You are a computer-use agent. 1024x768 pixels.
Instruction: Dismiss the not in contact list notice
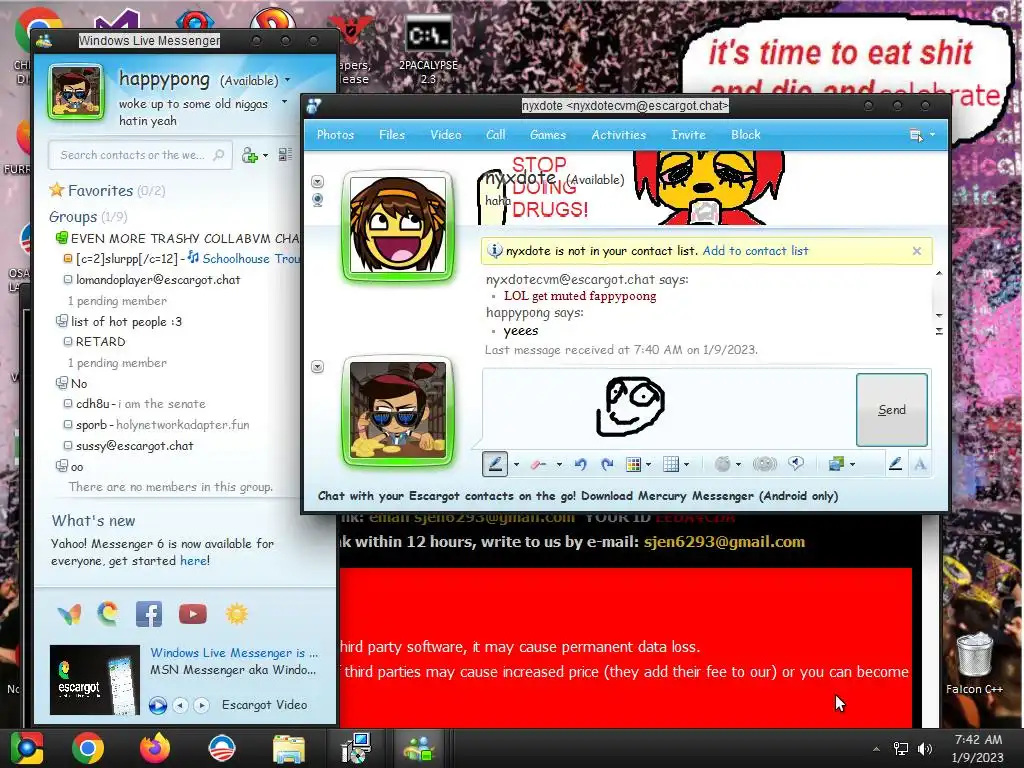click(917, 251)
